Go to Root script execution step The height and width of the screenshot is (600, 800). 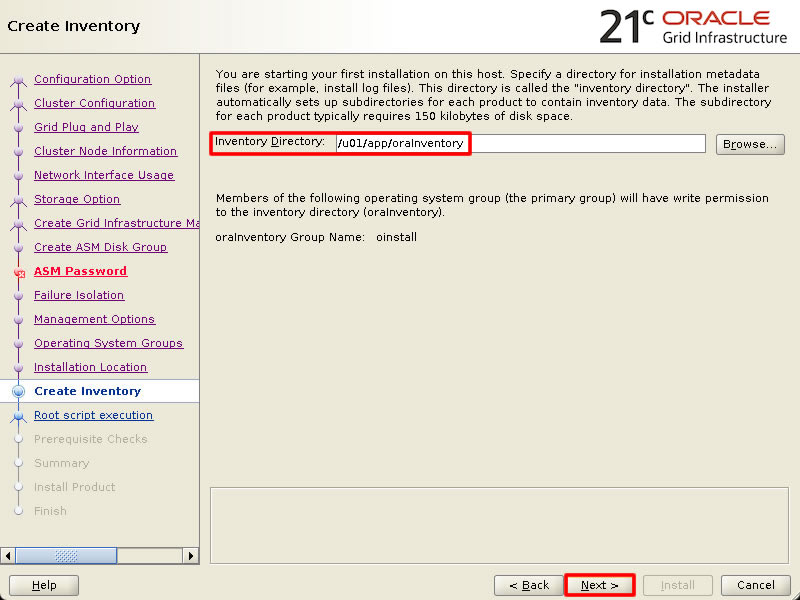tap(93, 415)
